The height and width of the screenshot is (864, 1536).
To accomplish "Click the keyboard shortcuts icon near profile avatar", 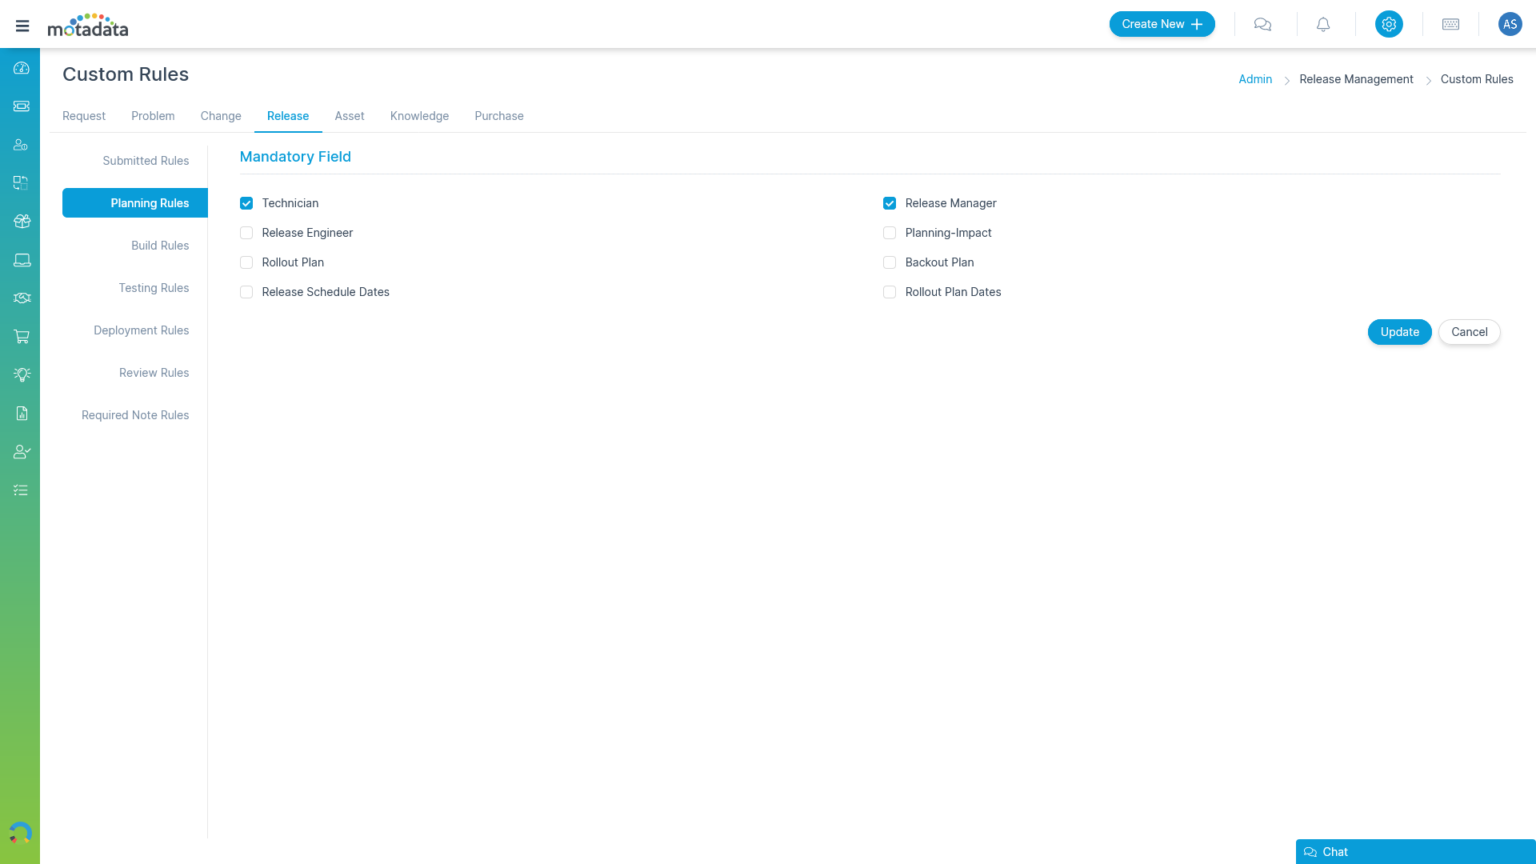I will pyautogui.click(x=1450, y=24).
